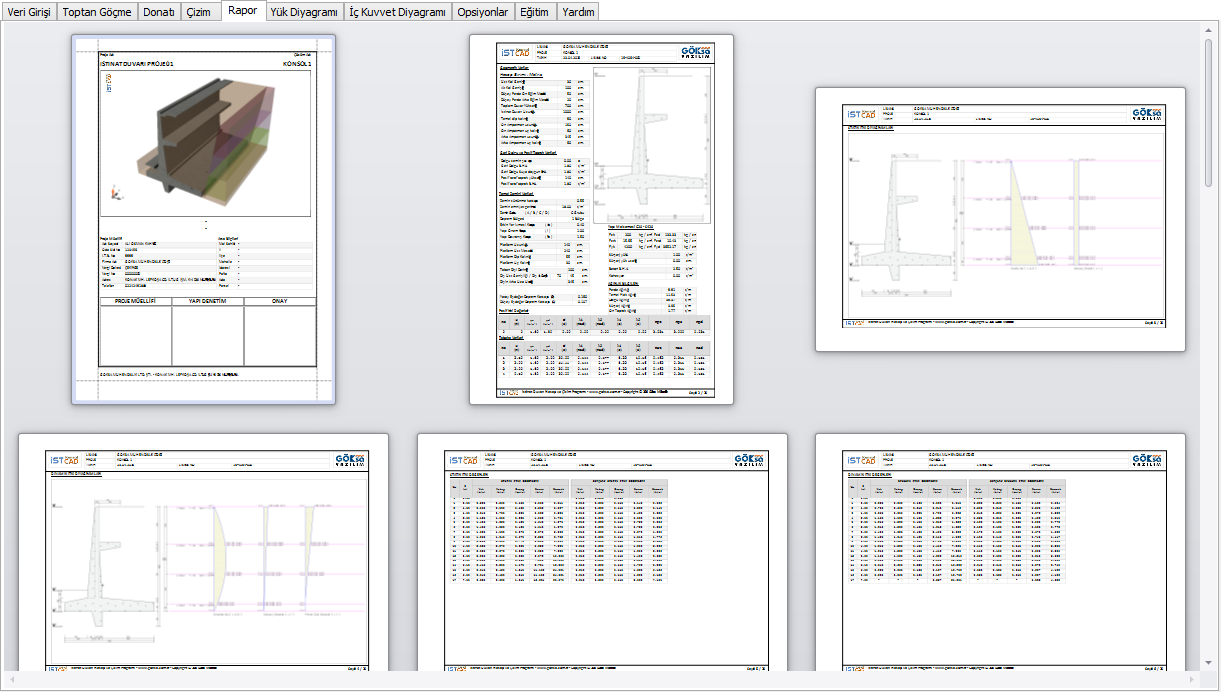The width and height of the screenshot is (1221, 692).
Task: Go to the Çizim tab
Action: click(x=199, y=13)
